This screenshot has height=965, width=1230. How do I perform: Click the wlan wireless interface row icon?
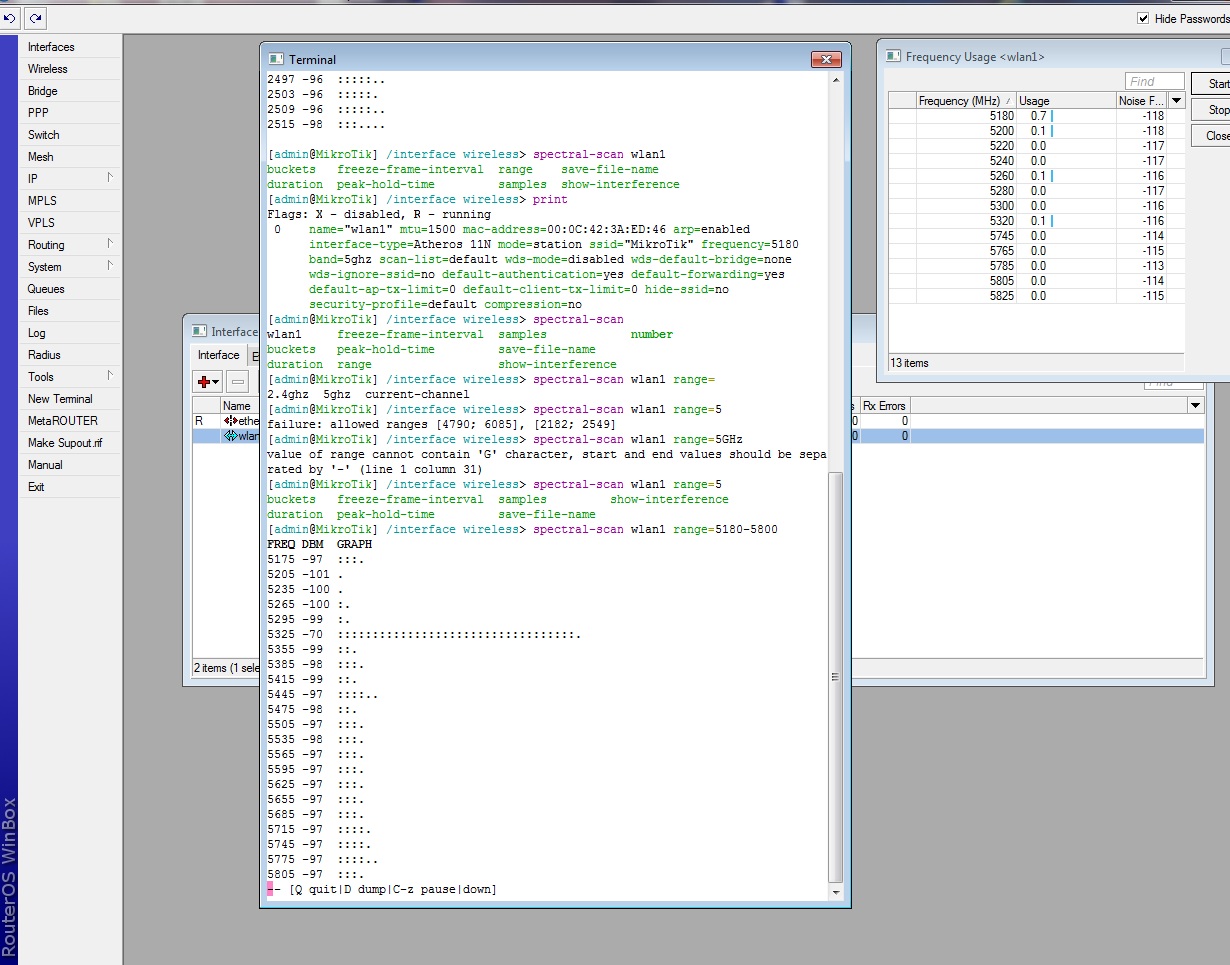coord(230,436)
